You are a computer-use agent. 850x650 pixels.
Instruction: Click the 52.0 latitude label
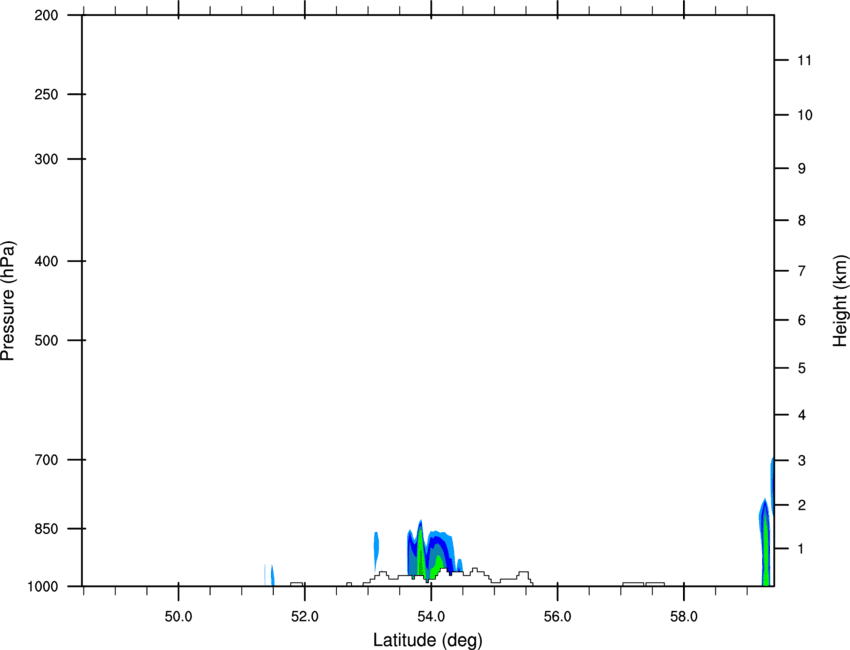305,617
